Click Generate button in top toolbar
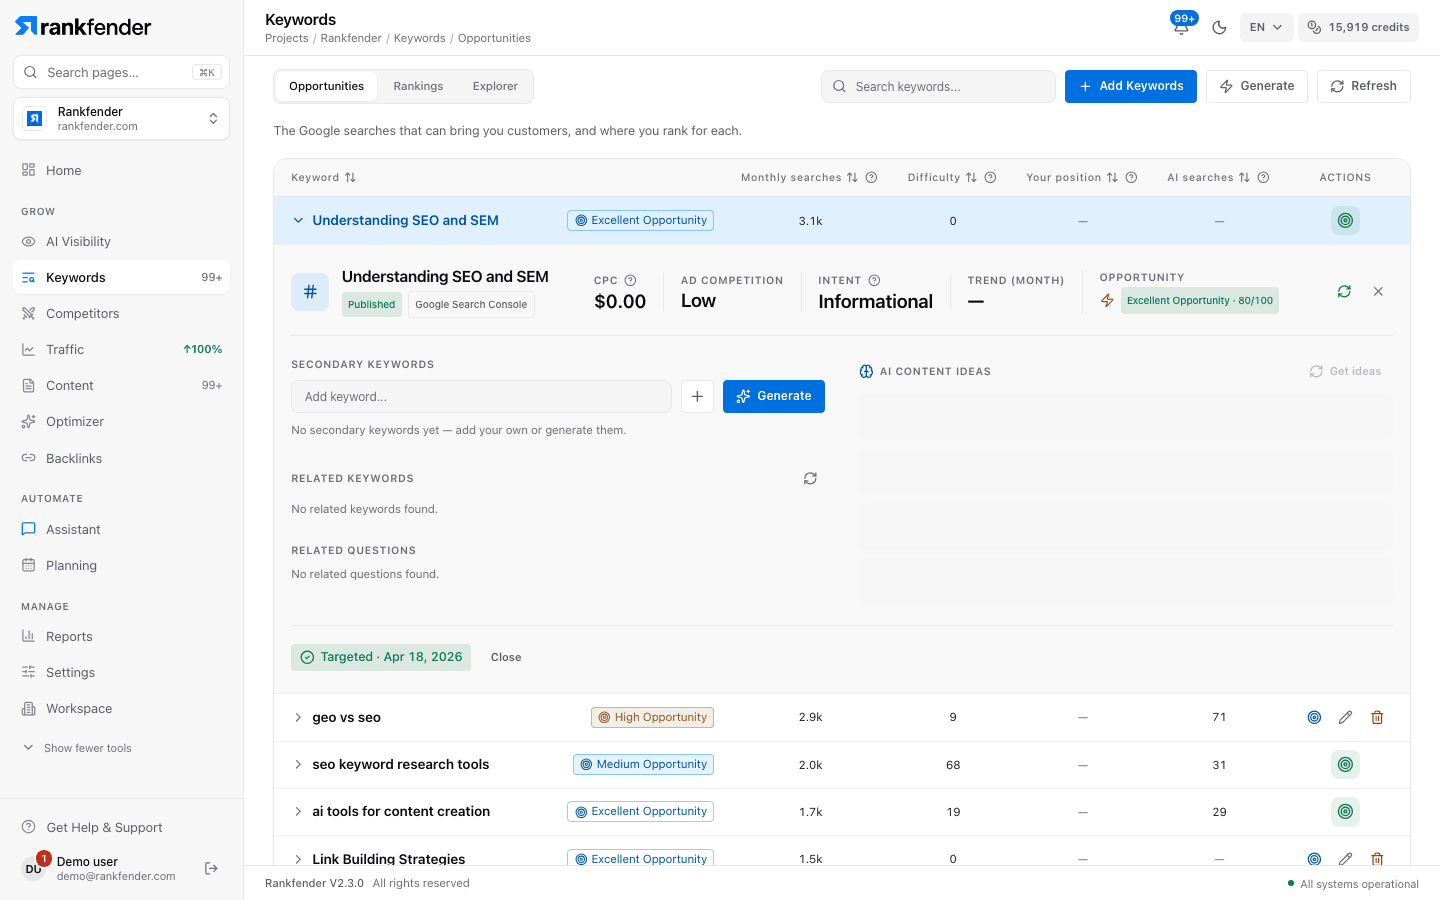 point(1257,86)
